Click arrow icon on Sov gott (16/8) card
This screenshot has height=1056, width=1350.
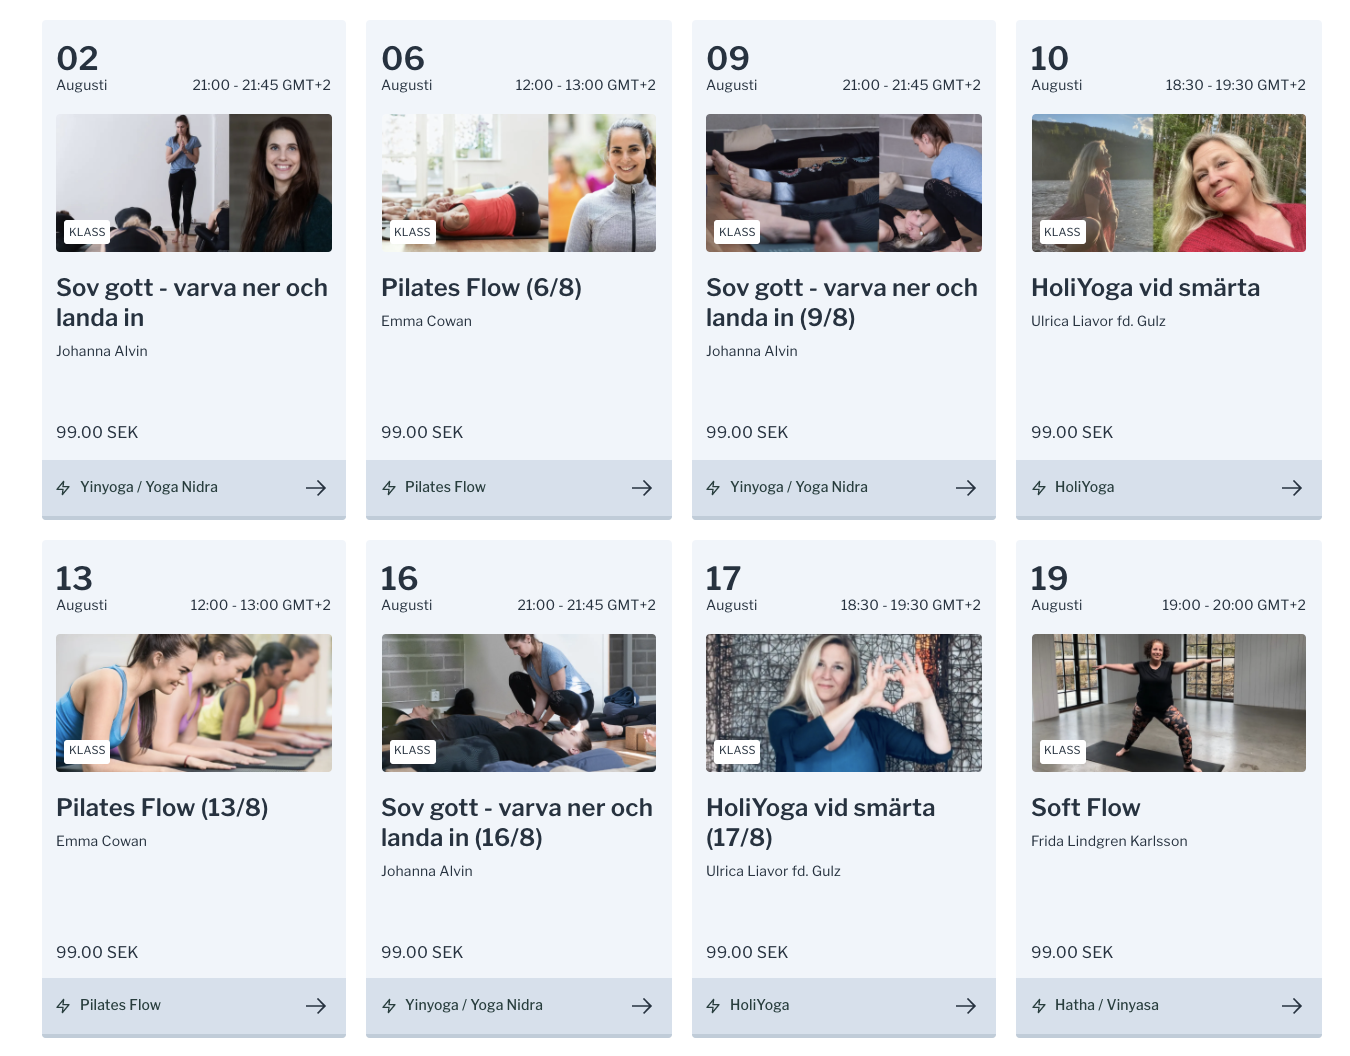pos(641,1006)
